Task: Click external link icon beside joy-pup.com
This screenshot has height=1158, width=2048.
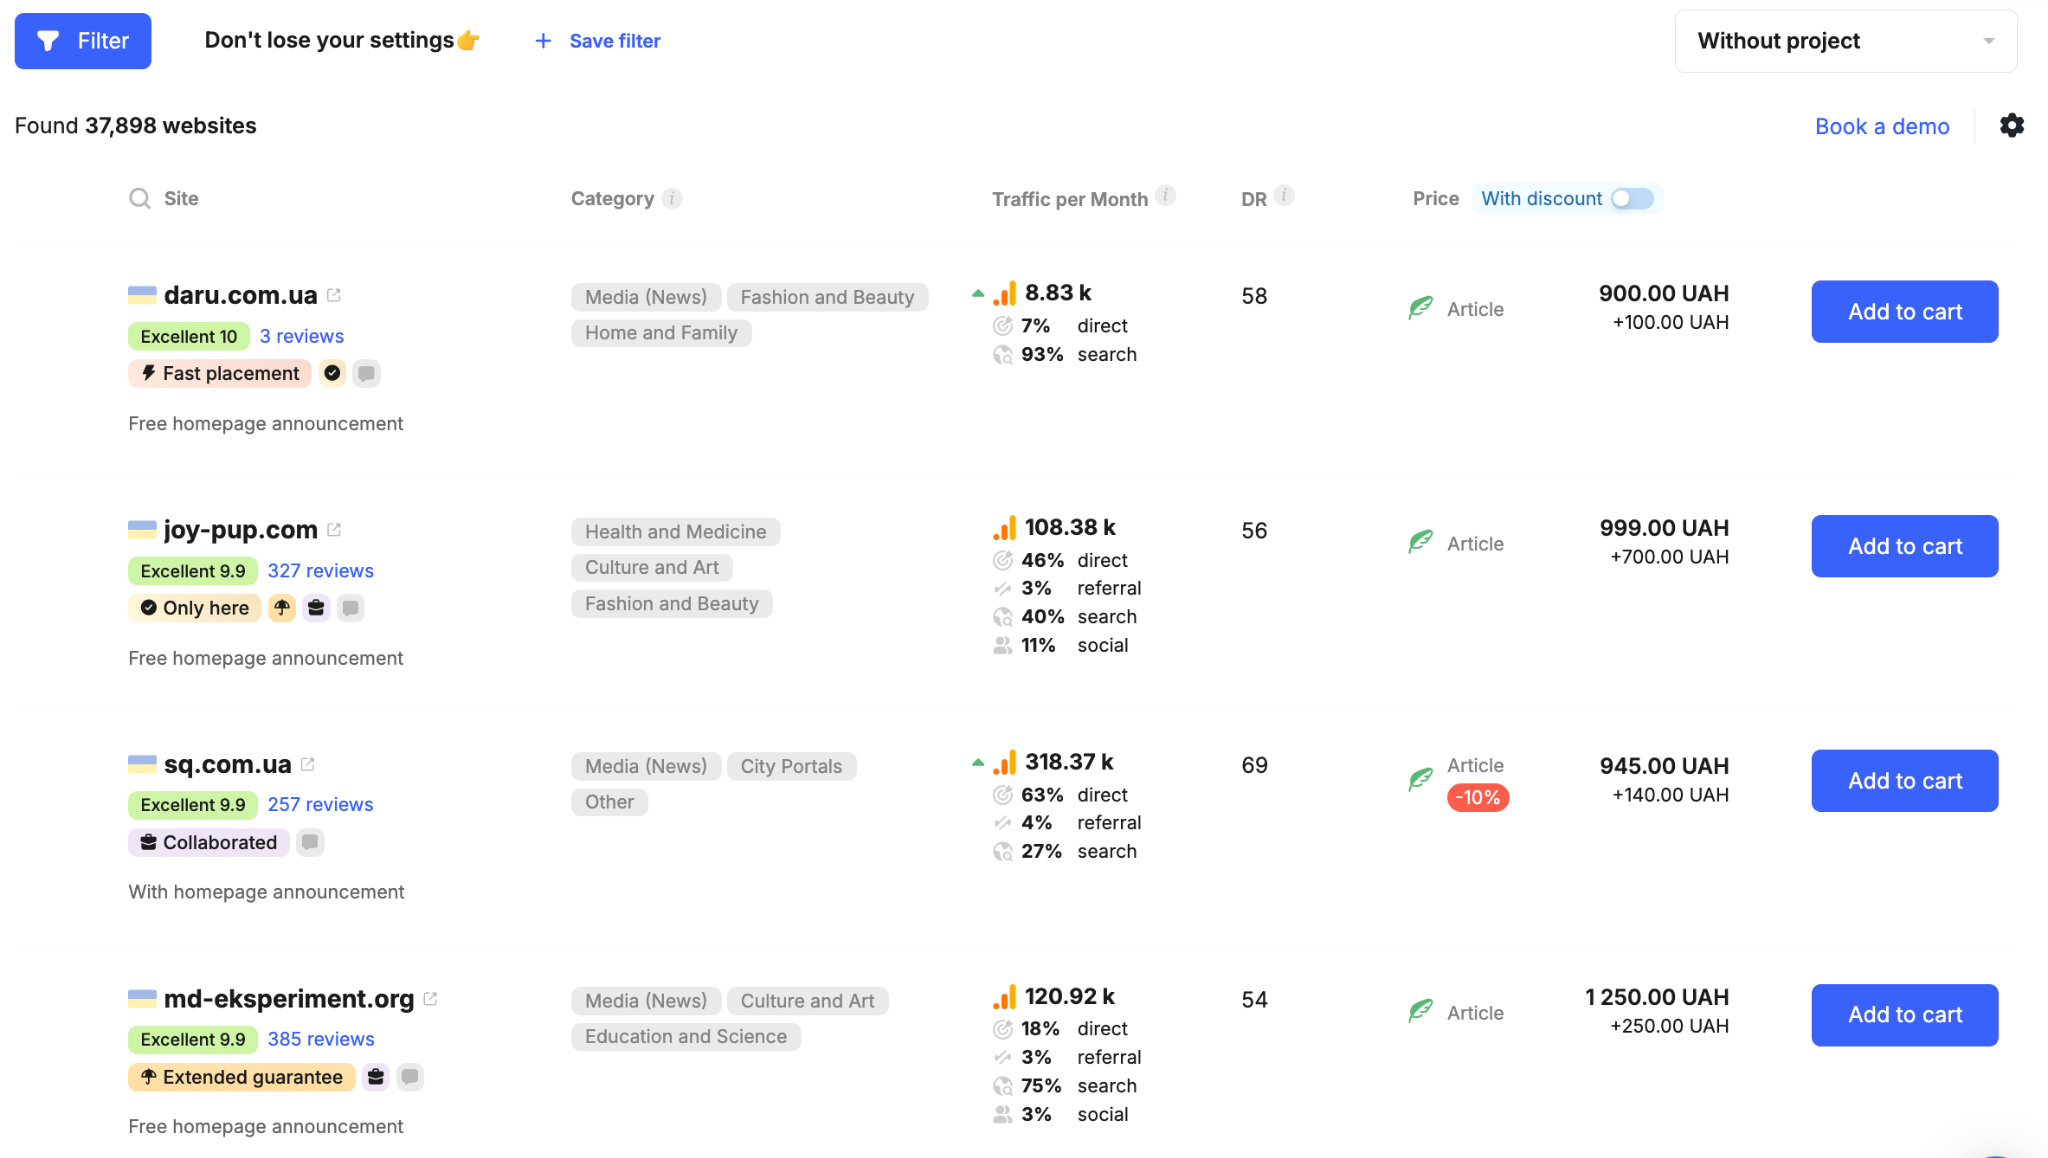Action: pyautogui.click(x=334, y=529)
